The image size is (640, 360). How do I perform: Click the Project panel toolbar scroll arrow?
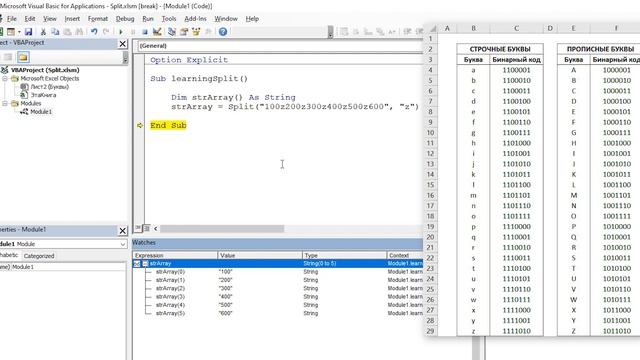click(x=125, y=58)
